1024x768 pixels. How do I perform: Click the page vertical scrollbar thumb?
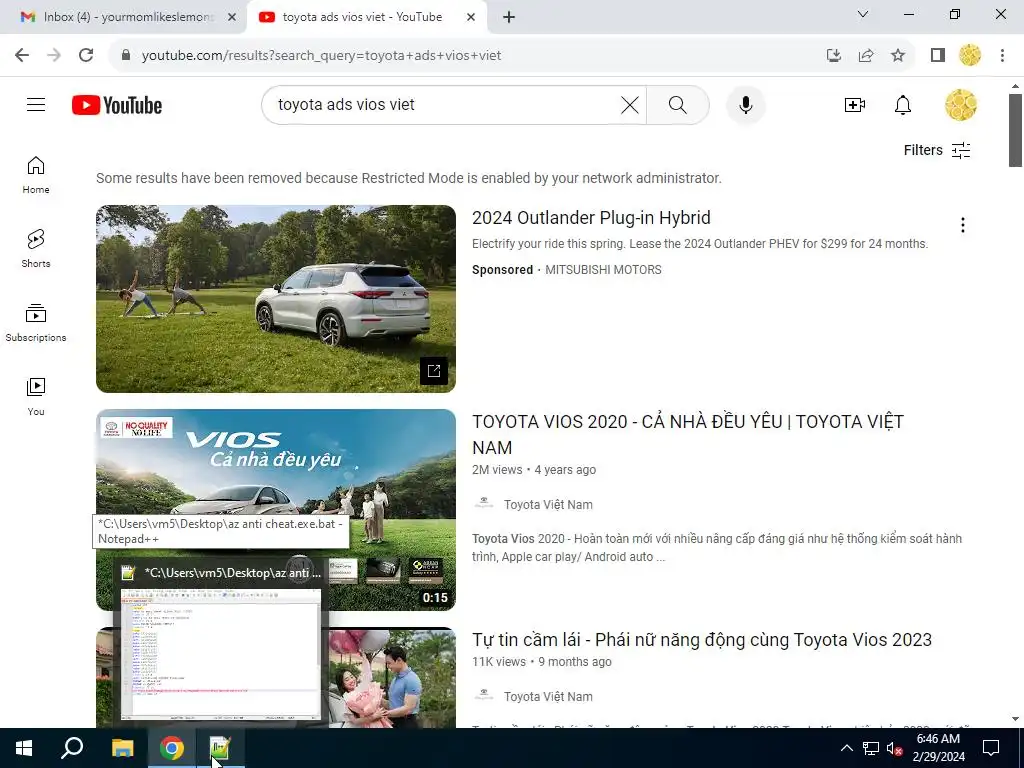pyautogui.click(x=1015, y=130)
